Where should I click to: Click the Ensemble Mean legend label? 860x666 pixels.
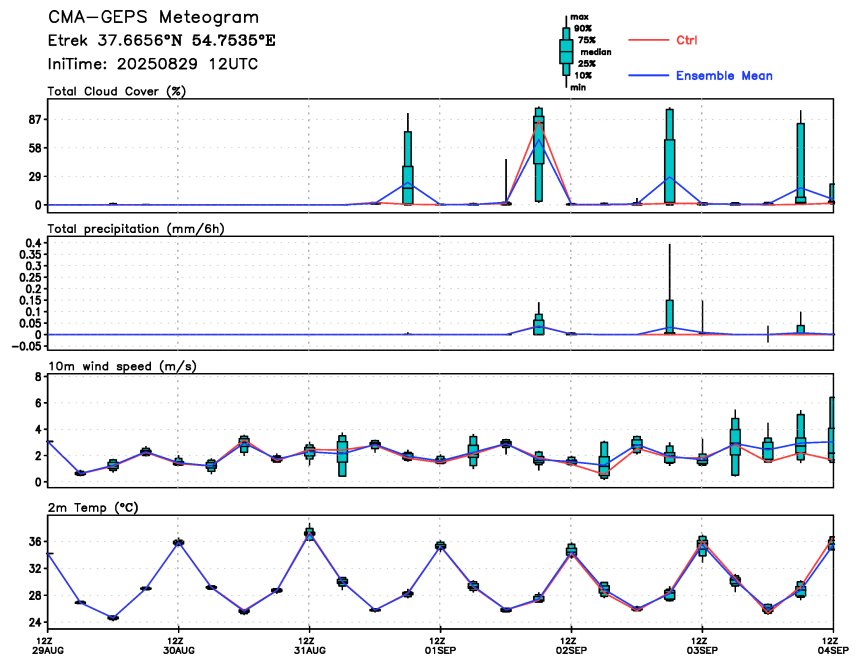[x=724, y=76]
